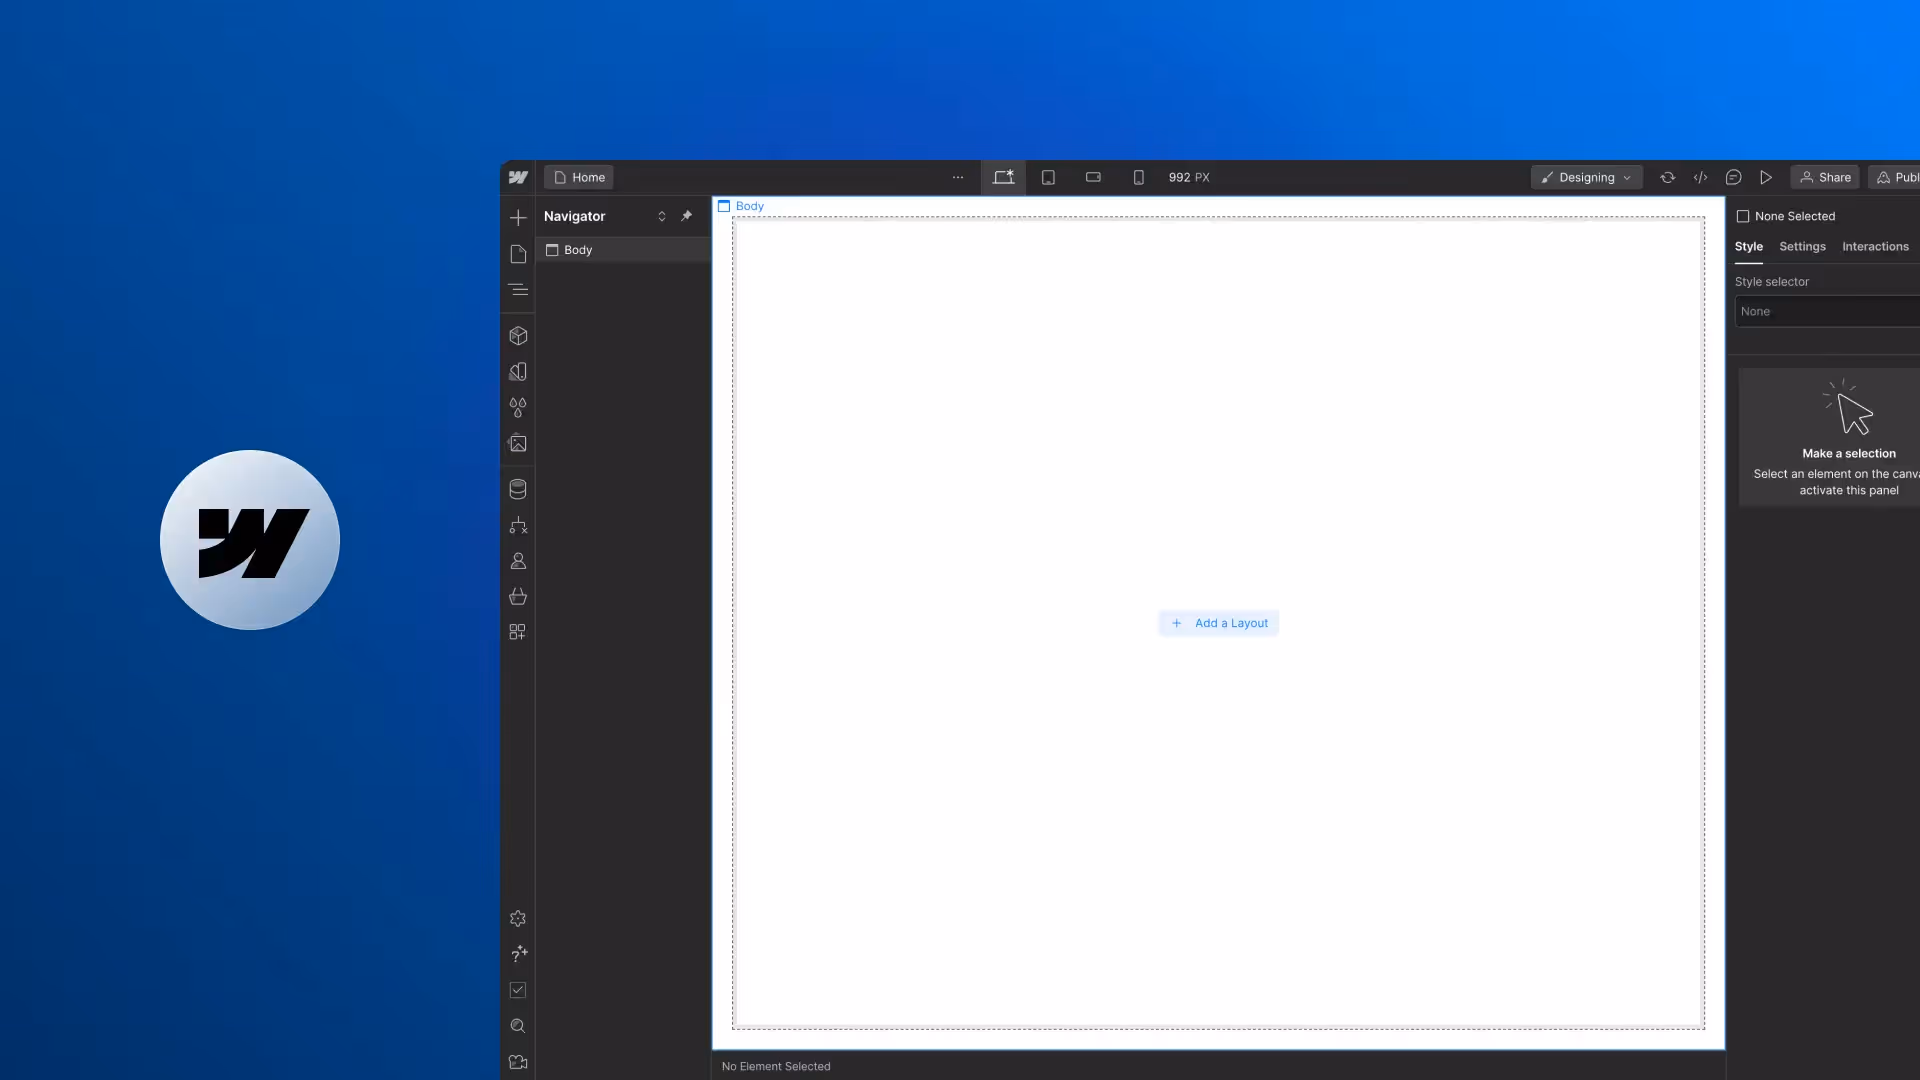The width and height of the screenshot is (1920, 1080).
Task: Click the Share button
Action: tap(1825, 177)
